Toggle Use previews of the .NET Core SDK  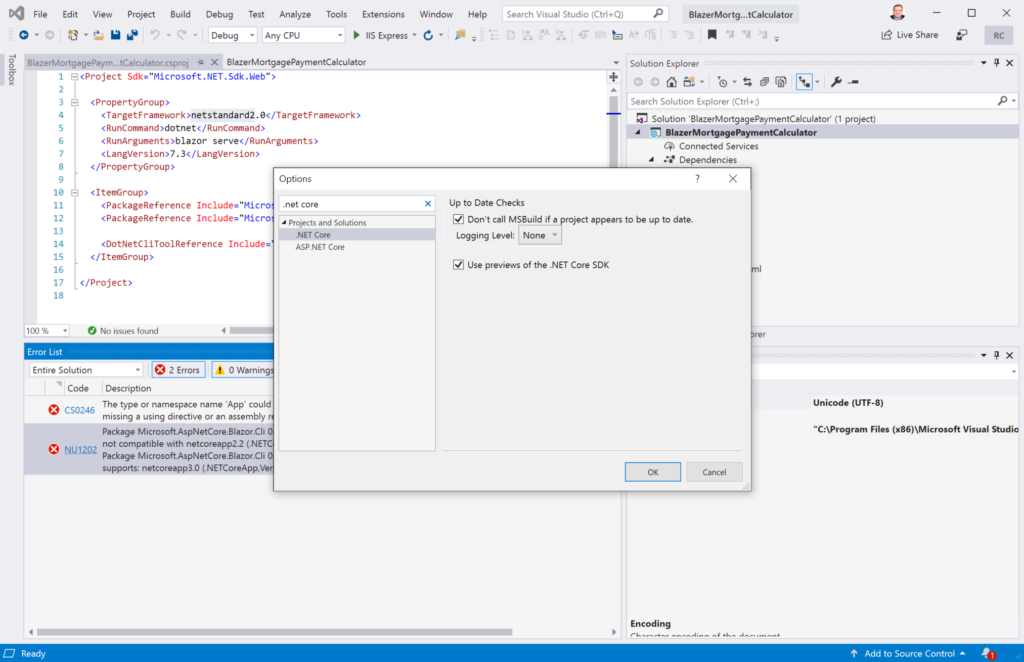pyautogui.click(x=459, y=265)
